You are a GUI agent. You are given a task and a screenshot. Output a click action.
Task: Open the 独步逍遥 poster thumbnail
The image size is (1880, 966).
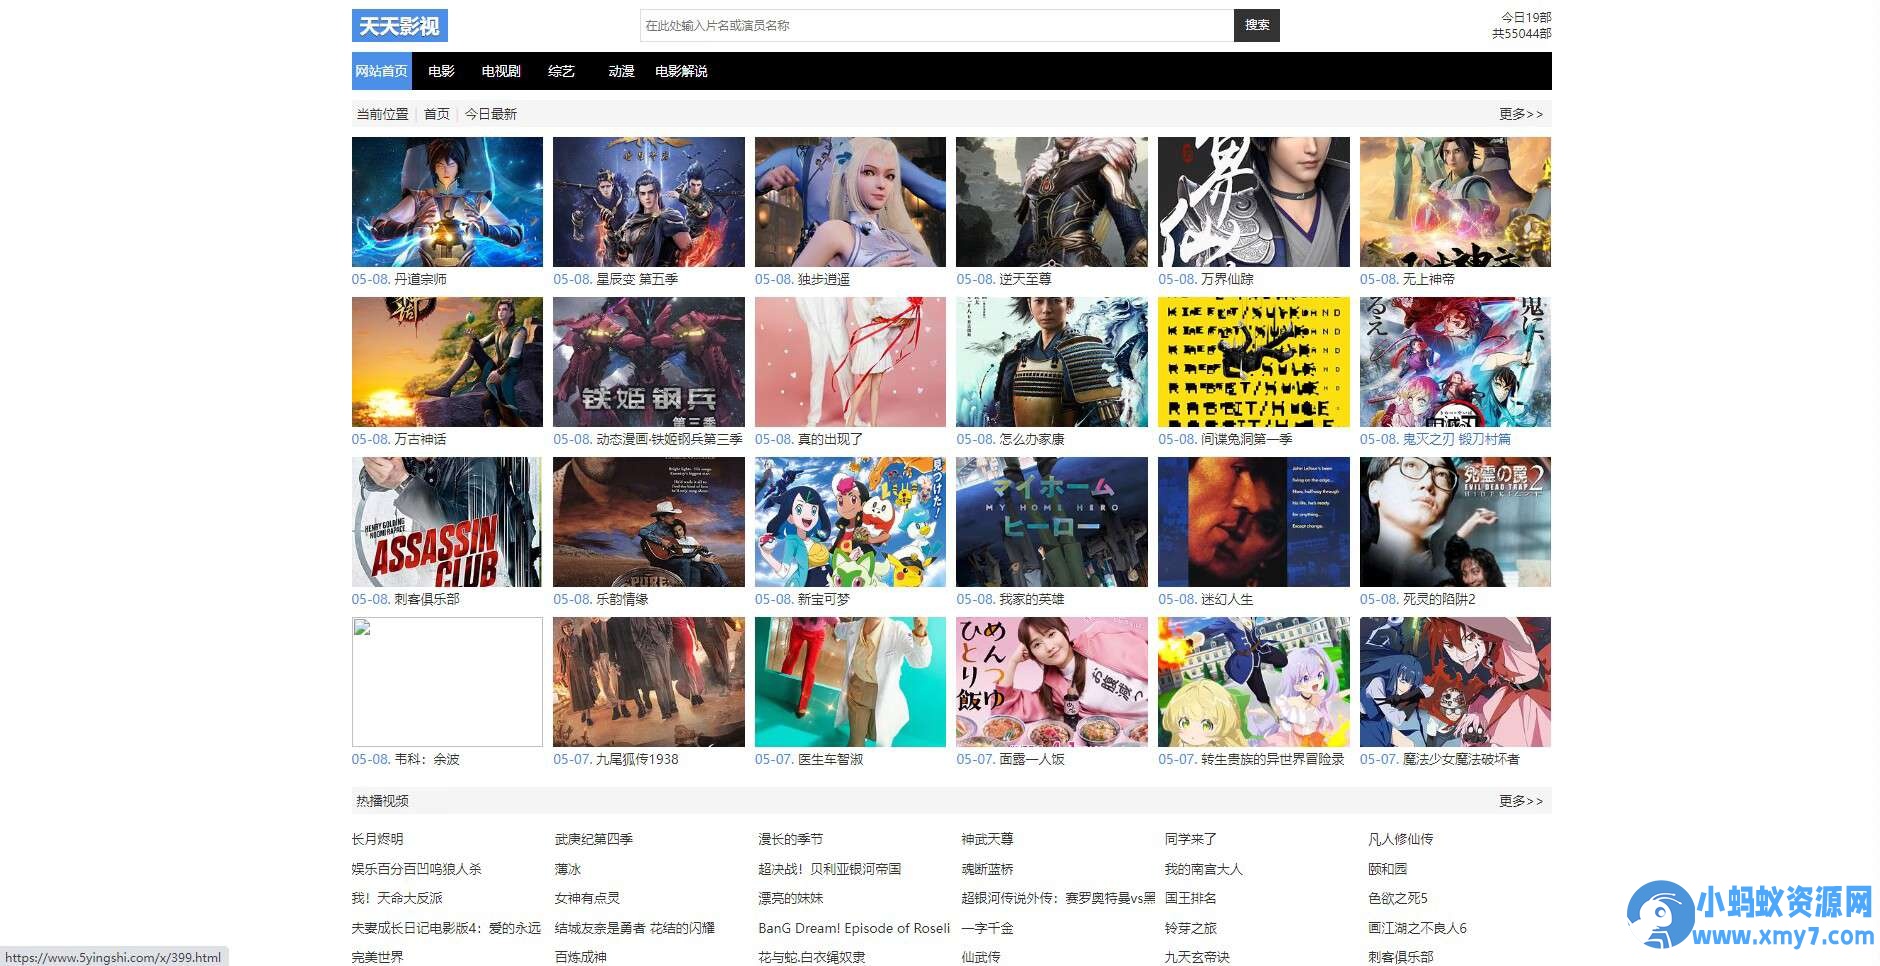(850, 202)
